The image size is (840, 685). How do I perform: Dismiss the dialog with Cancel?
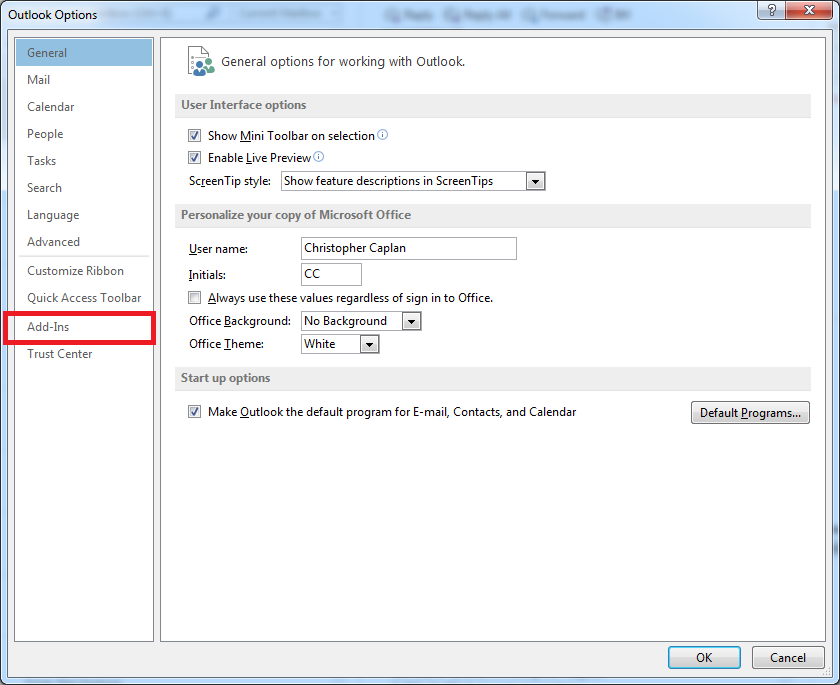[788, 657]
